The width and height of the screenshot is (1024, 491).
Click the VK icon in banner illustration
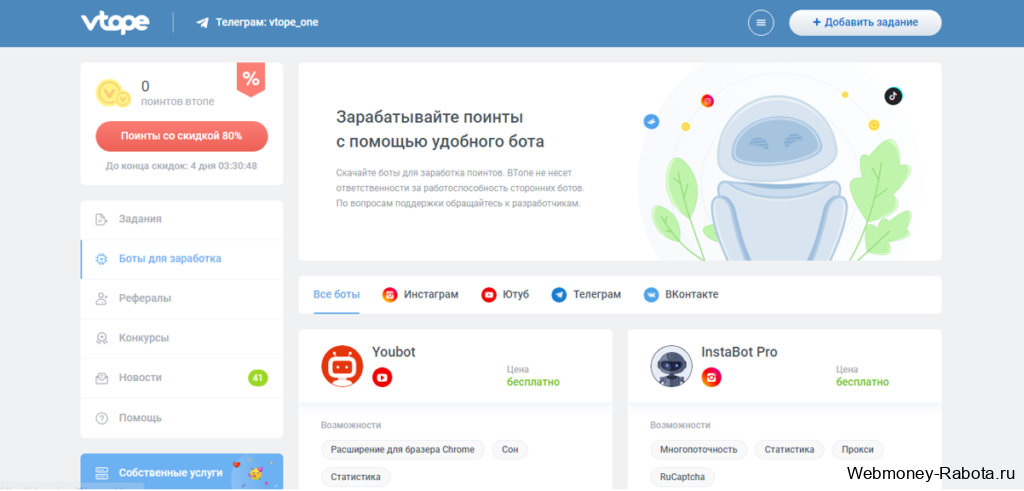point(651,121)
